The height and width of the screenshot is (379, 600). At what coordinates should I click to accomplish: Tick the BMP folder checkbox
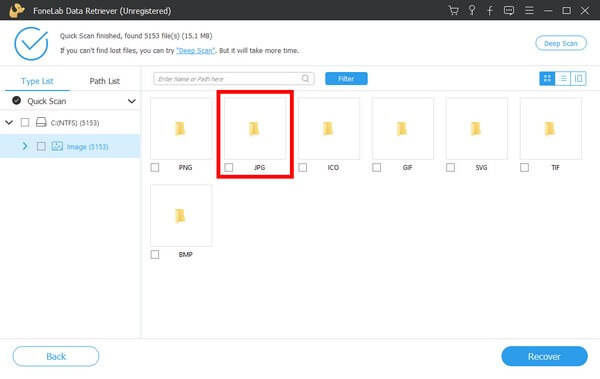(x=155, y=254)
